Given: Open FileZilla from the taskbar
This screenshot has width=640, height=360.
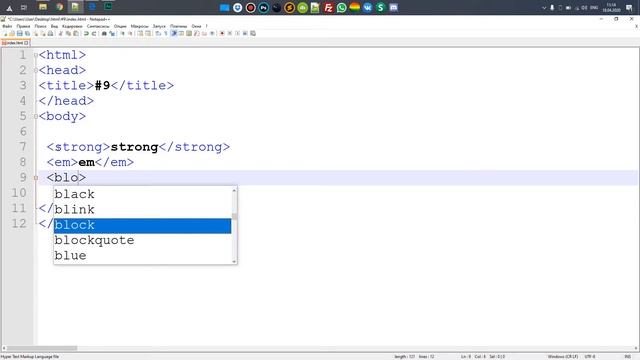Looking at the screenshot, I should (329, 7).
